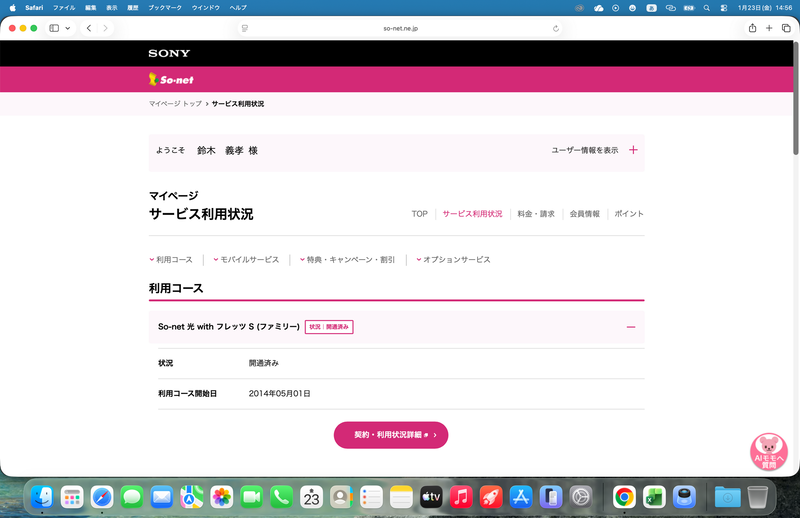Viewport: 800px width, 518px height.
Task: Click menu bar clock 1月23日(金) 14:56
Action: (765, 8)
